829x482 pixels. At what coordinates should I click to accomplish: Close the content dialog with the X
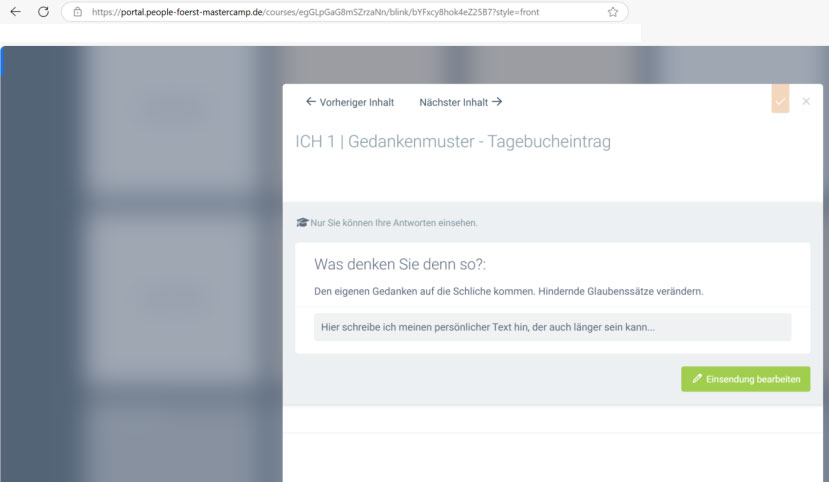[x=806, y=101]
